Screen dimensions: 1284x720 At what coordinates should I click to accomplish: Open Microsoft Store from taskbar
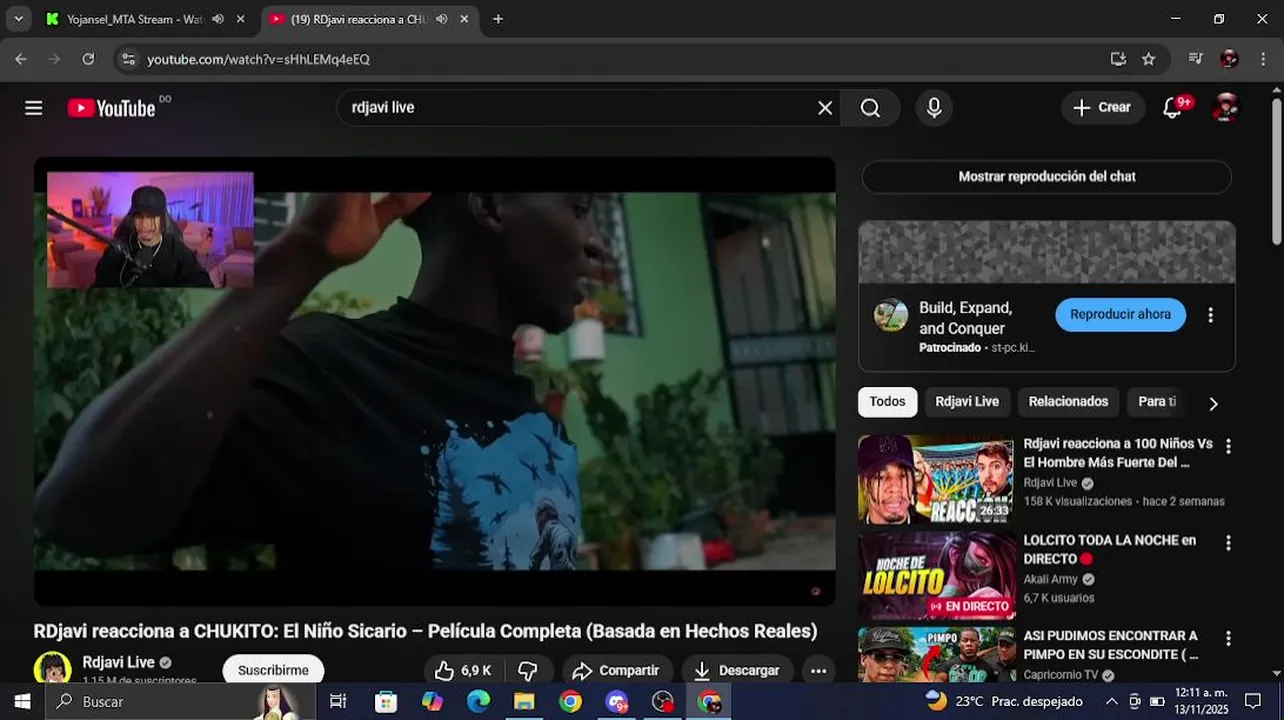(385, 702)
